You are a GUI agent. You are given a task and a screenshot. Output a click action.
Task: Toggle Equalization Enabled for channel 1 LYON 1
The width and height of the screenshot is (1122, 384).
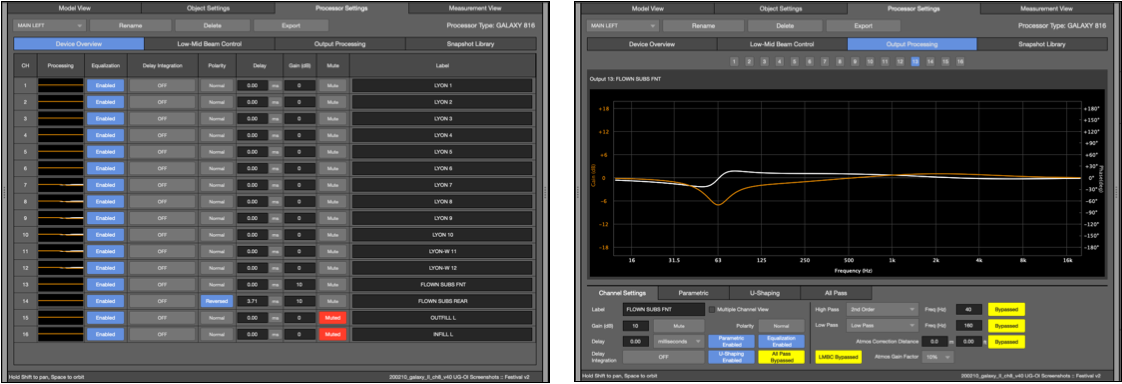[105, 85]
